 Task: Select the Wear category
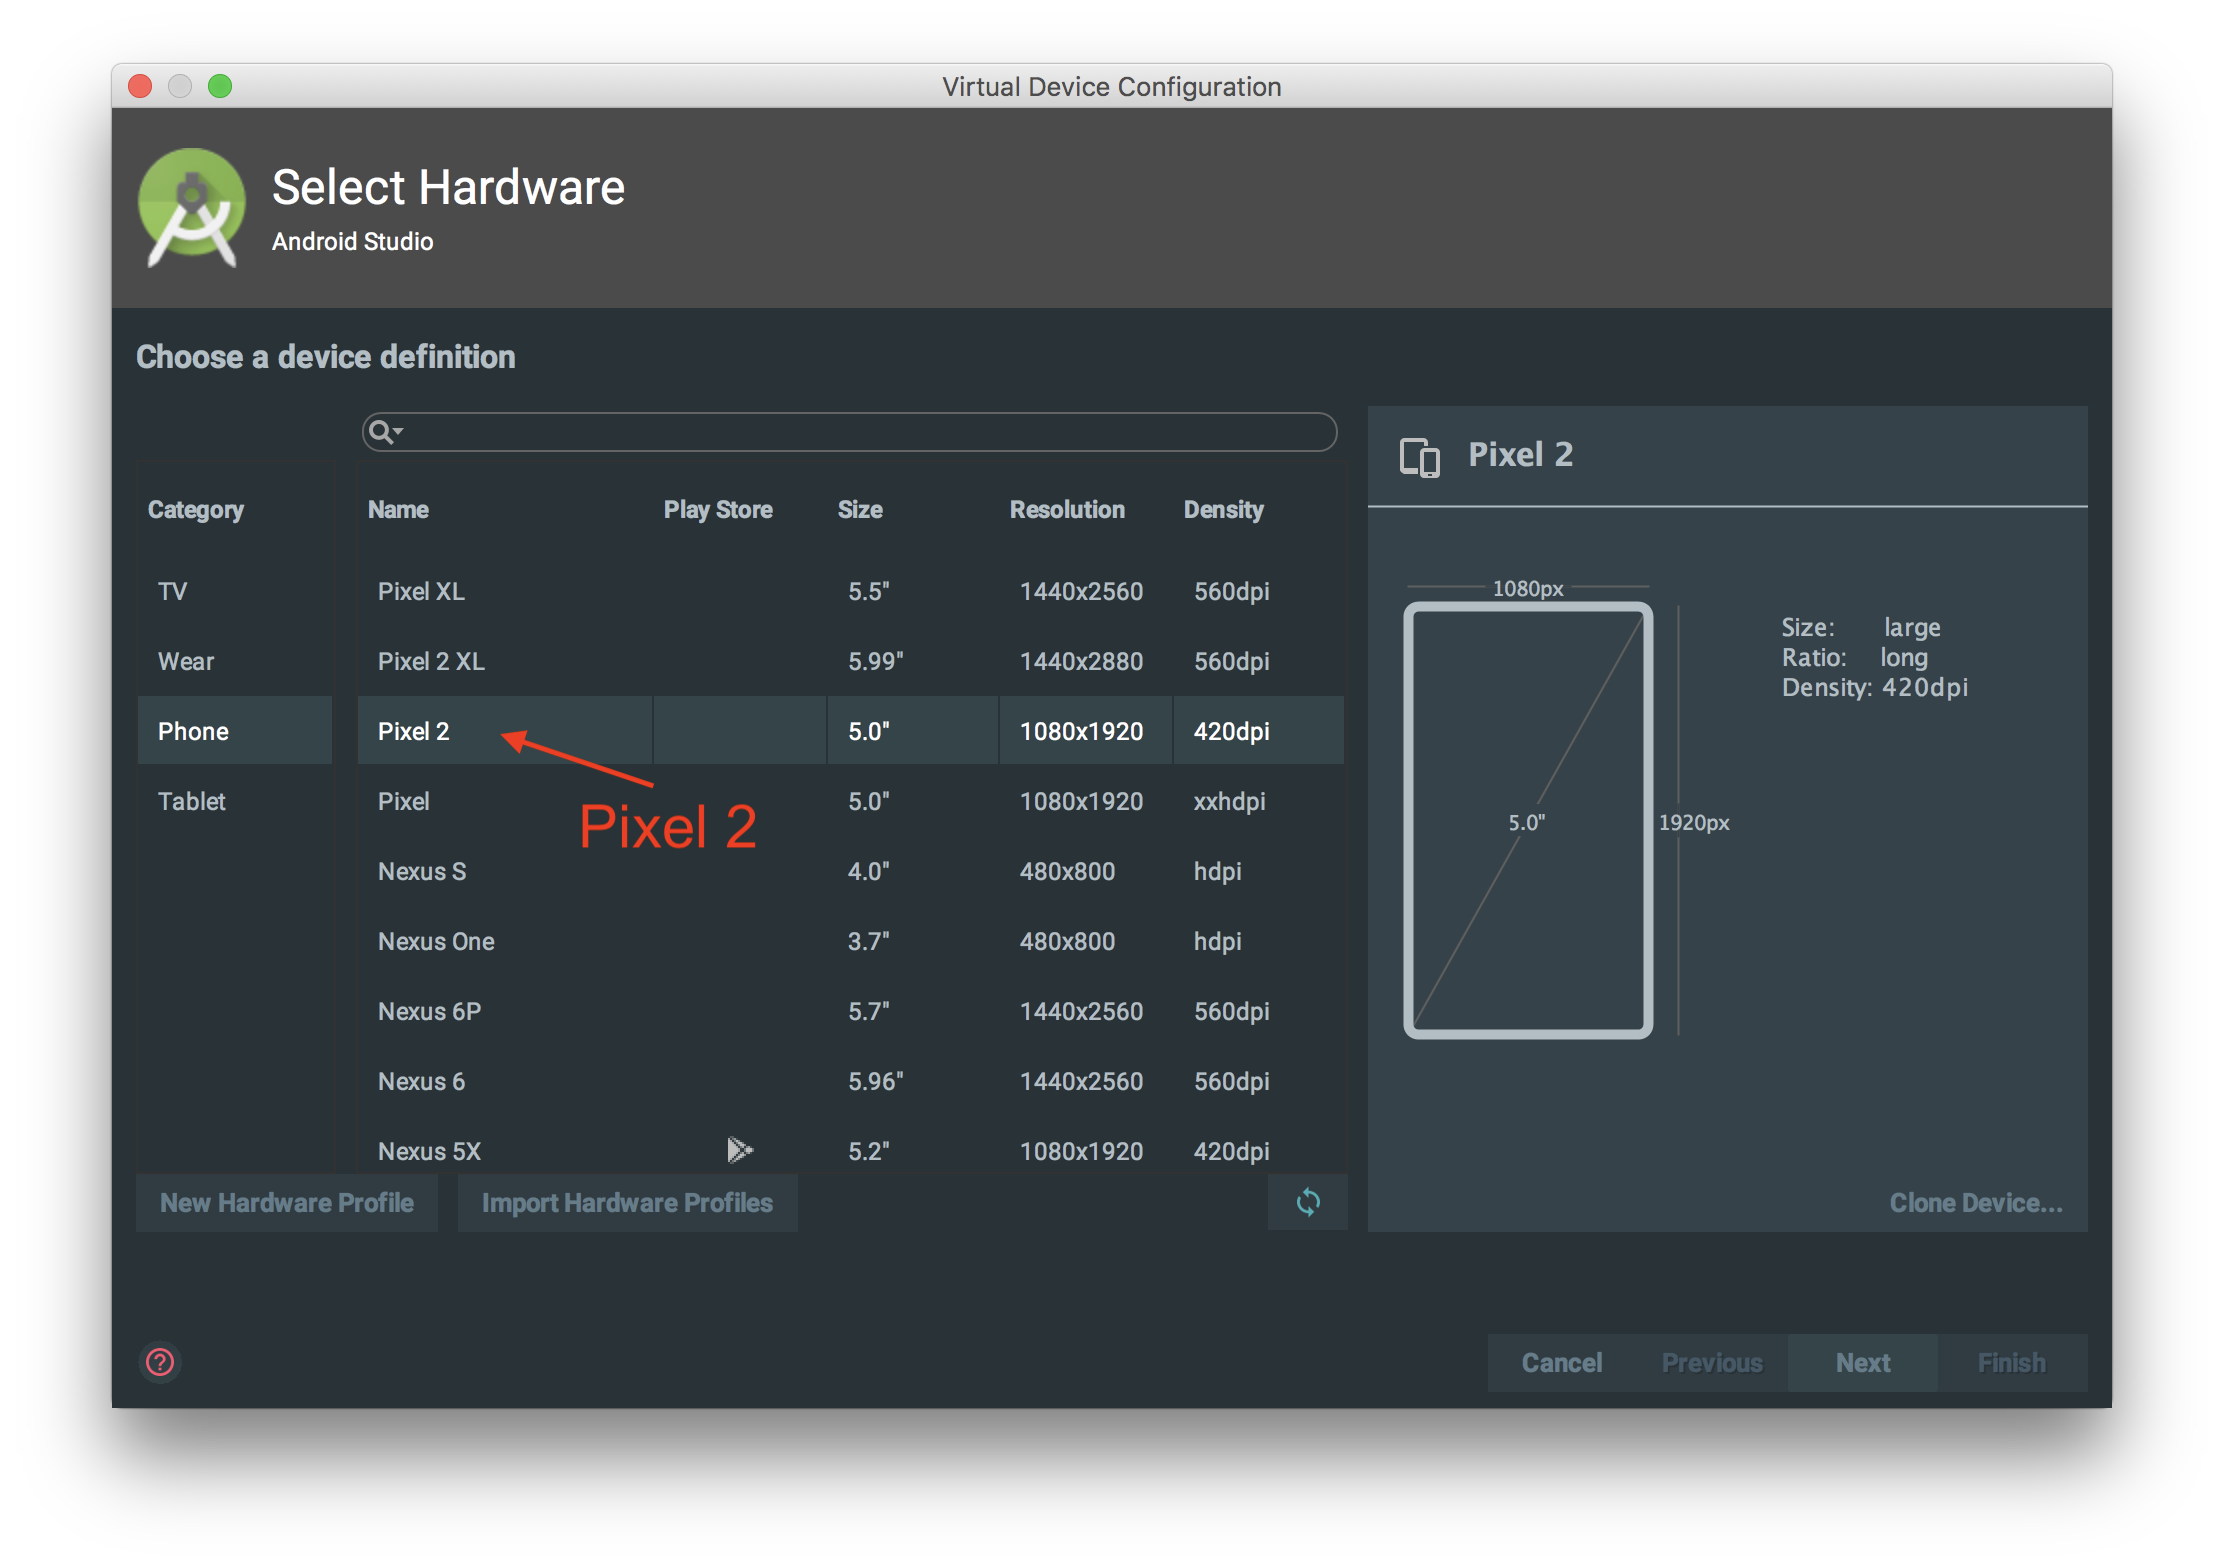[x=234, y=661]
